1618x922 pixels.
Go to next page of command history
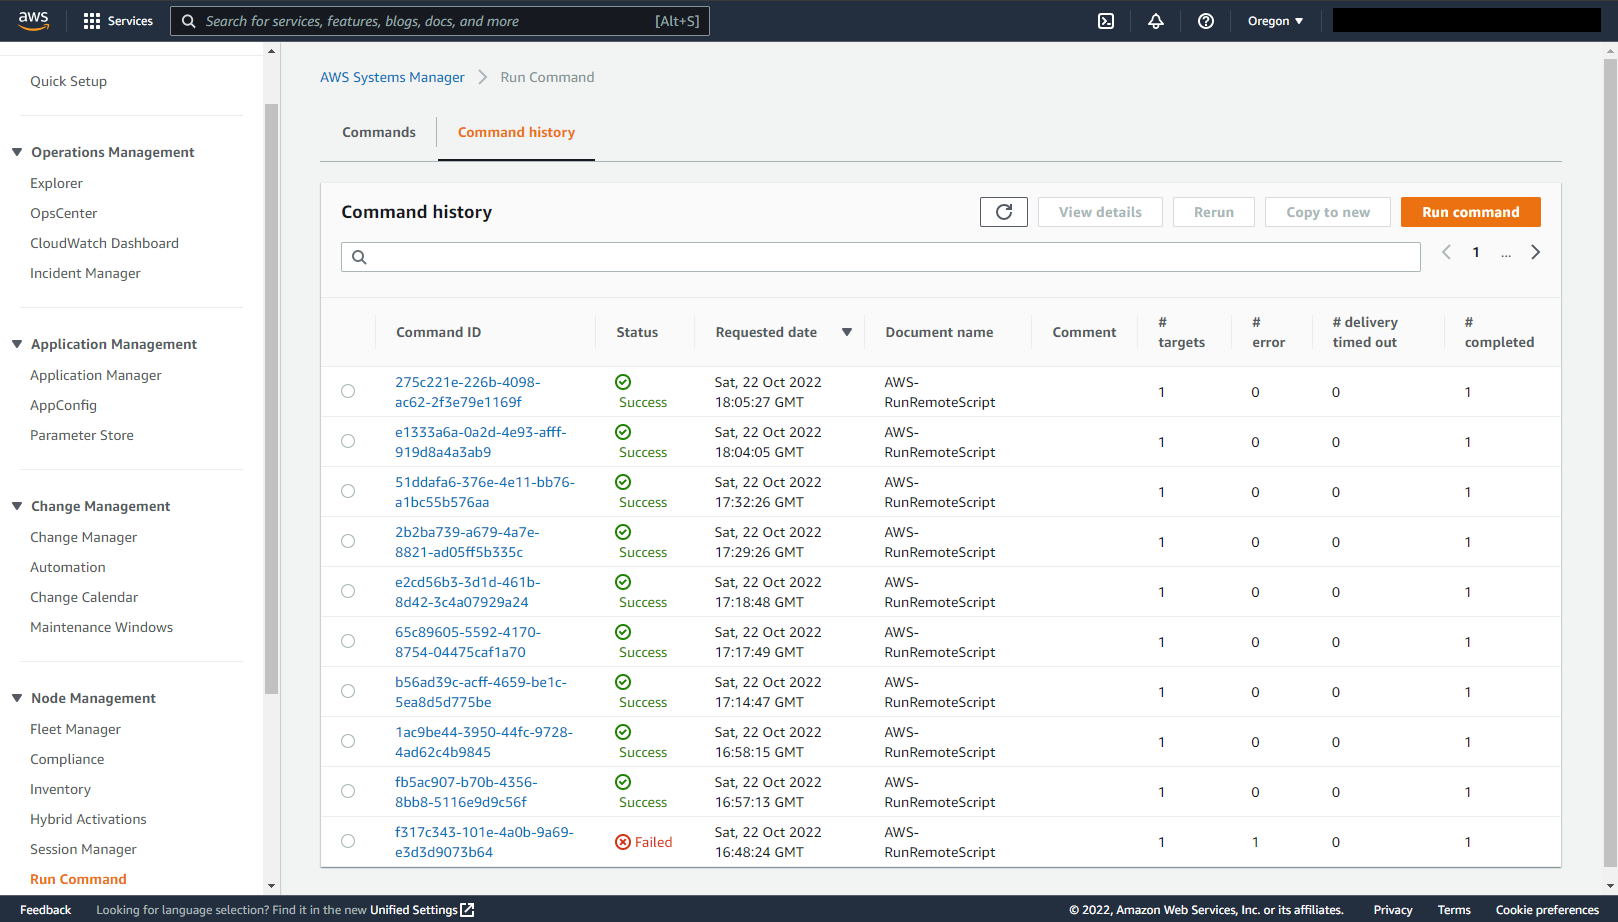(1536, 252)
